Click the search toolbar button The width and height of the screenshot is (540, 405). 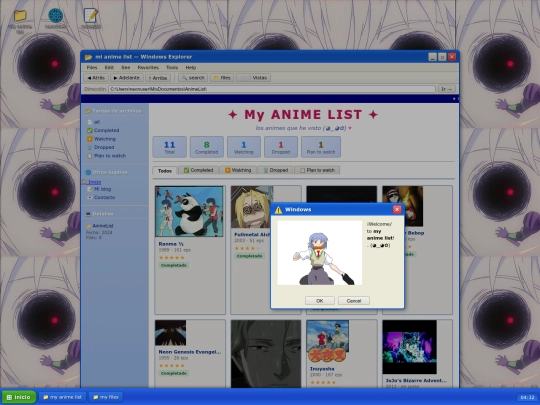point(193,78)
